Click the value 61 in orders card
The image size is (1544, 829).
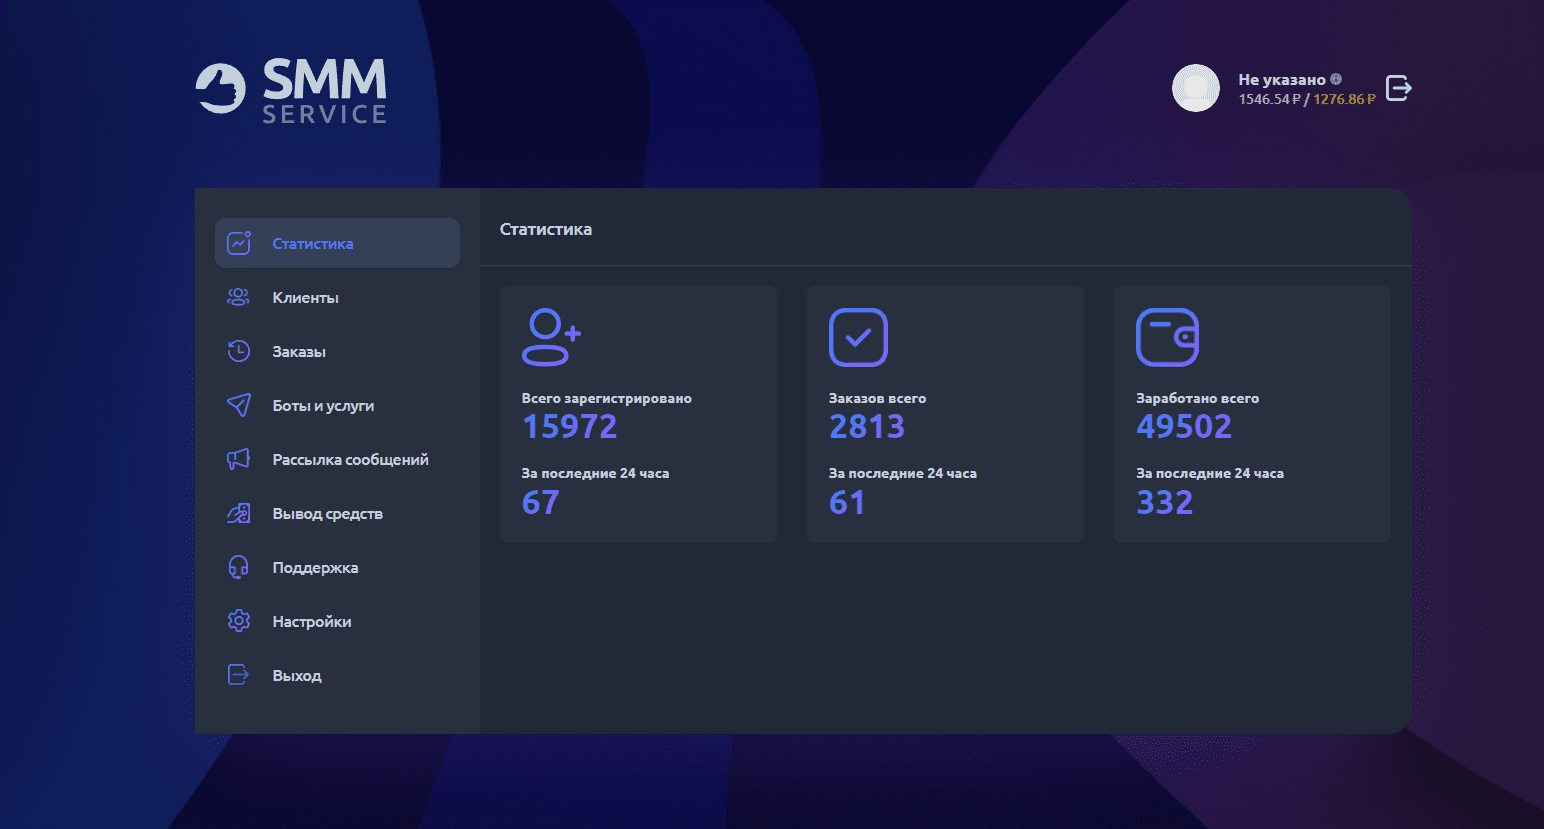(846, 502)
